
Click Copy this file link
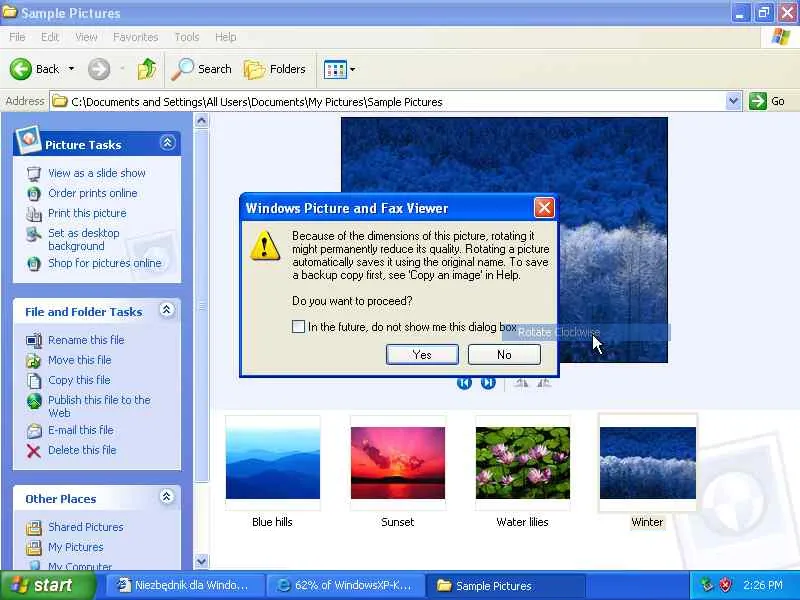79,380
